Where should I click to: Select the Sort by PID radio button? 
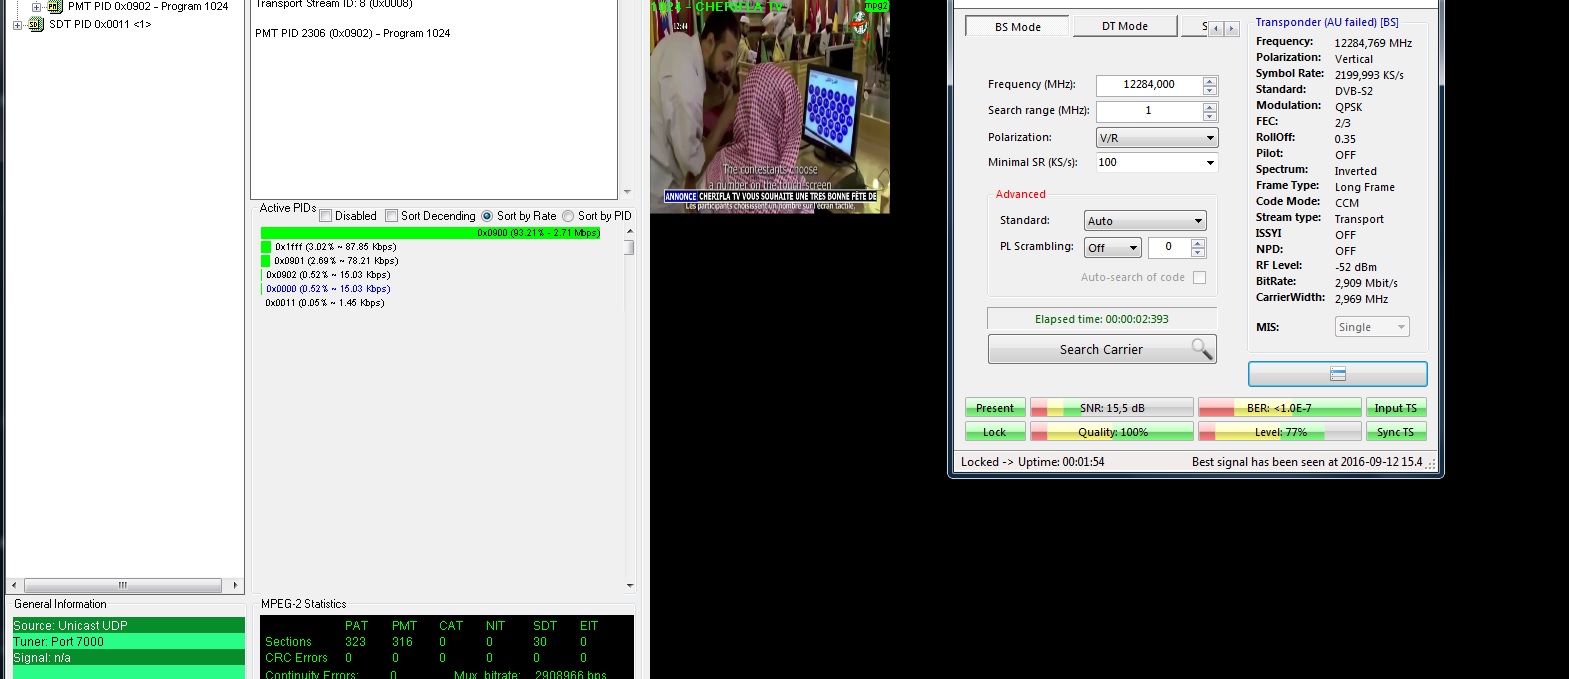tap(568, 216)
